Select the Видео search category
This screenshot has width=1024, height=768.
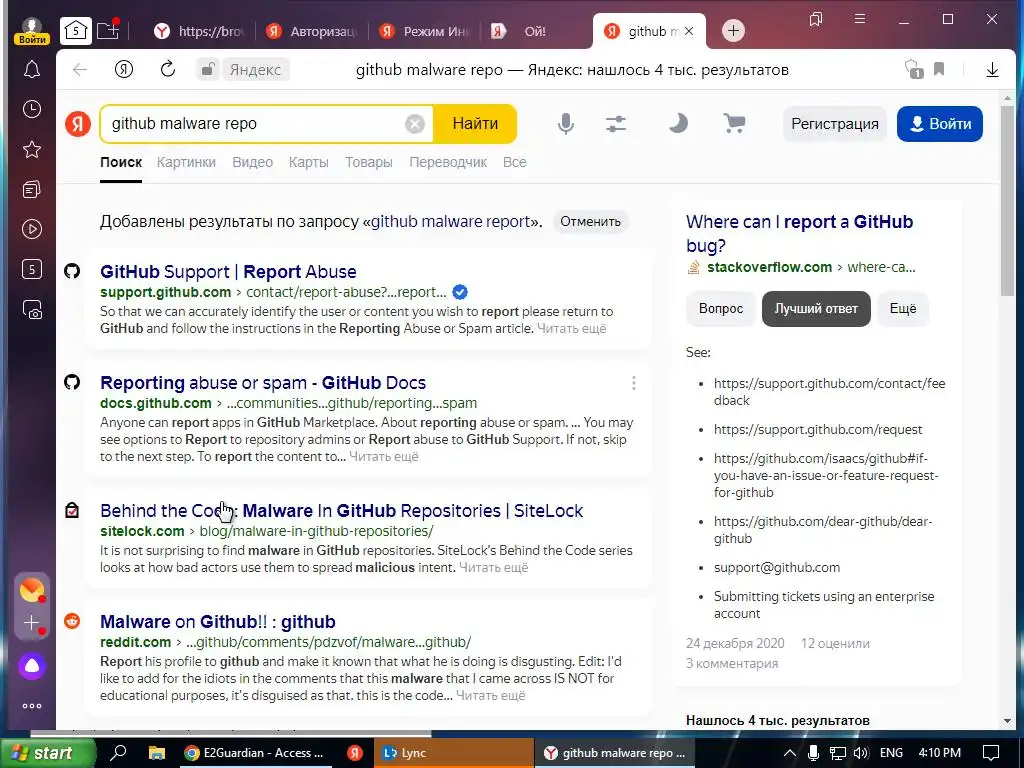coord(253,162)
